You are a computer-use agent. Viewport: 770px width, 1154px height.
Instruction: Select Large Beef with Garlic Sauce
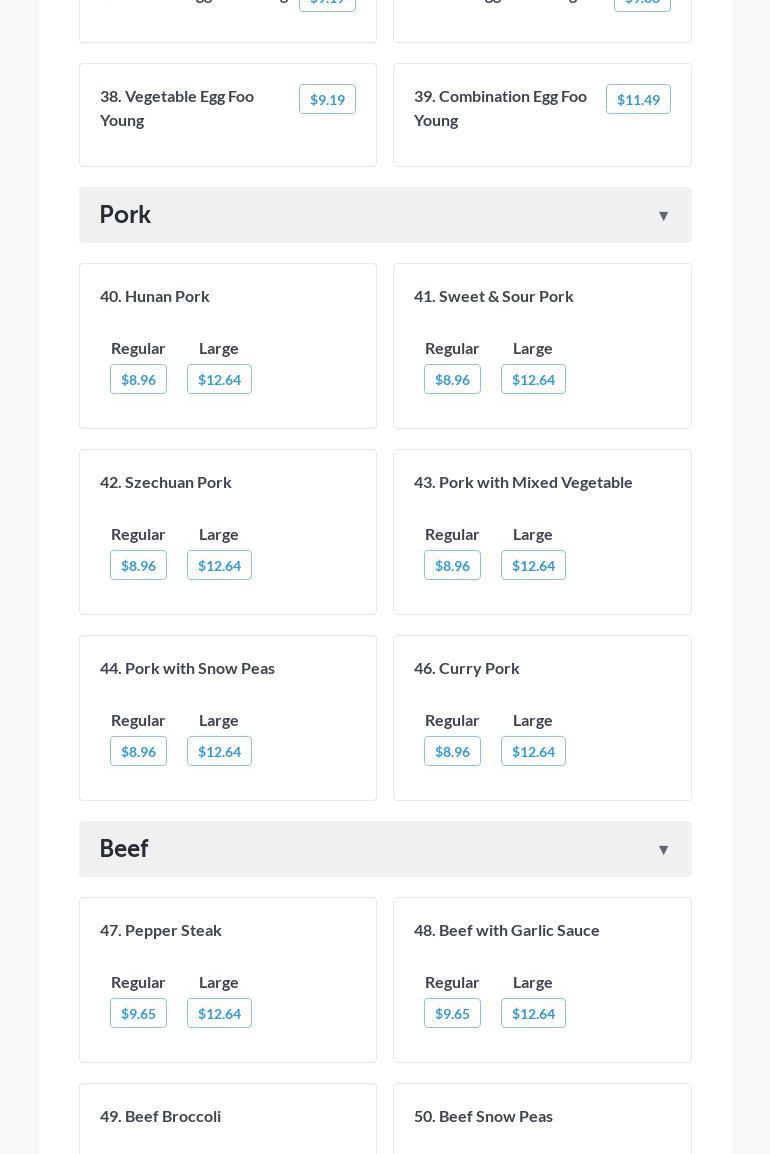(x=533, y=1014)
